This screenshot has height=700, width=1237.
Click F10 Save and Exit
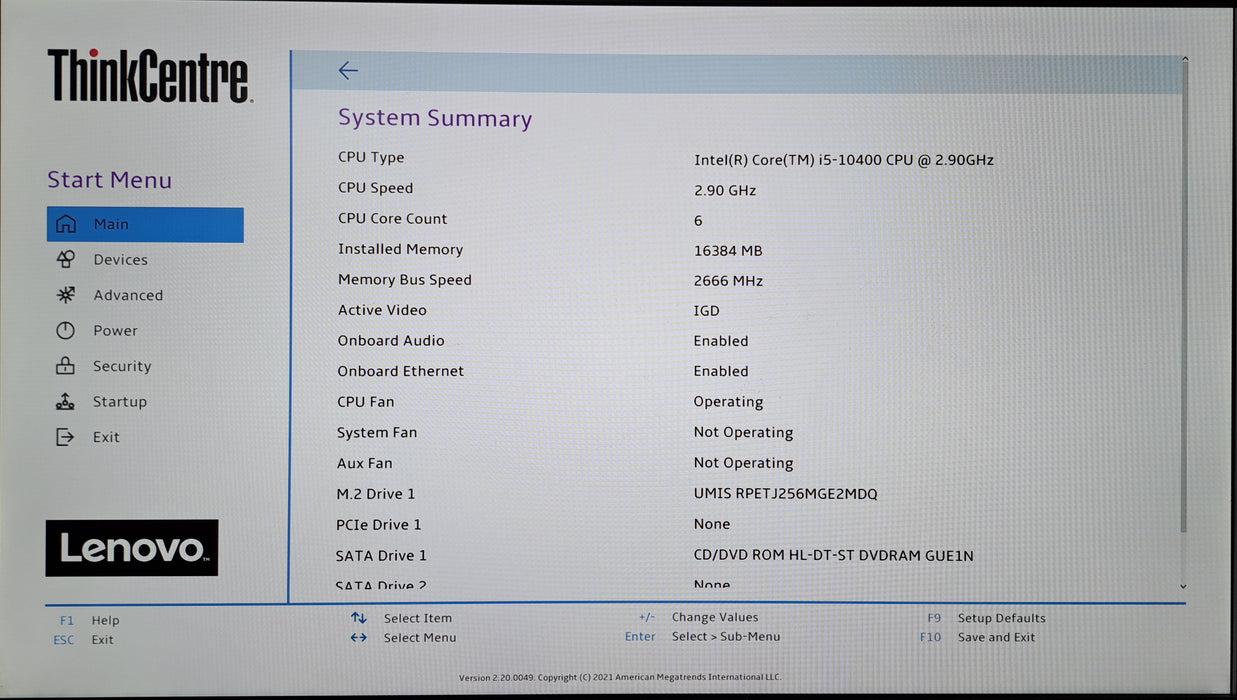coord(978,637)
